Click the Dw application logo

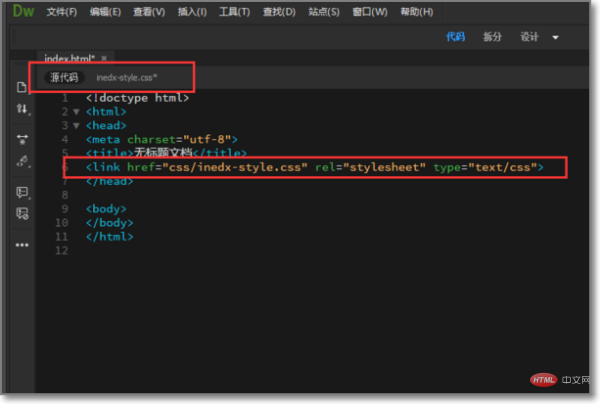pyautogui.click(x=23, y=11)
